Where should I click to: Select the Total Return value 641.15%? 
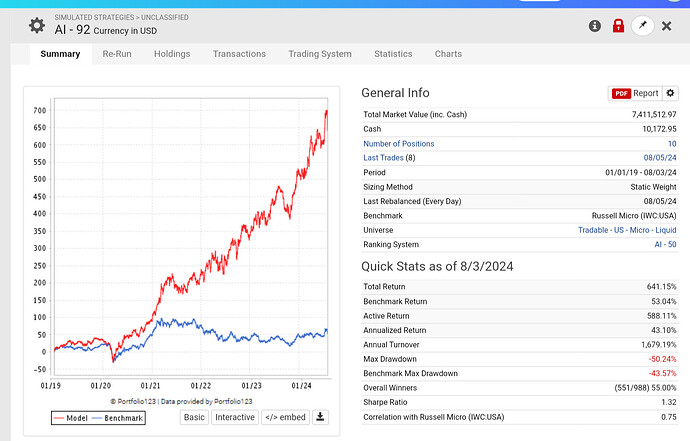tap(661, 287)
